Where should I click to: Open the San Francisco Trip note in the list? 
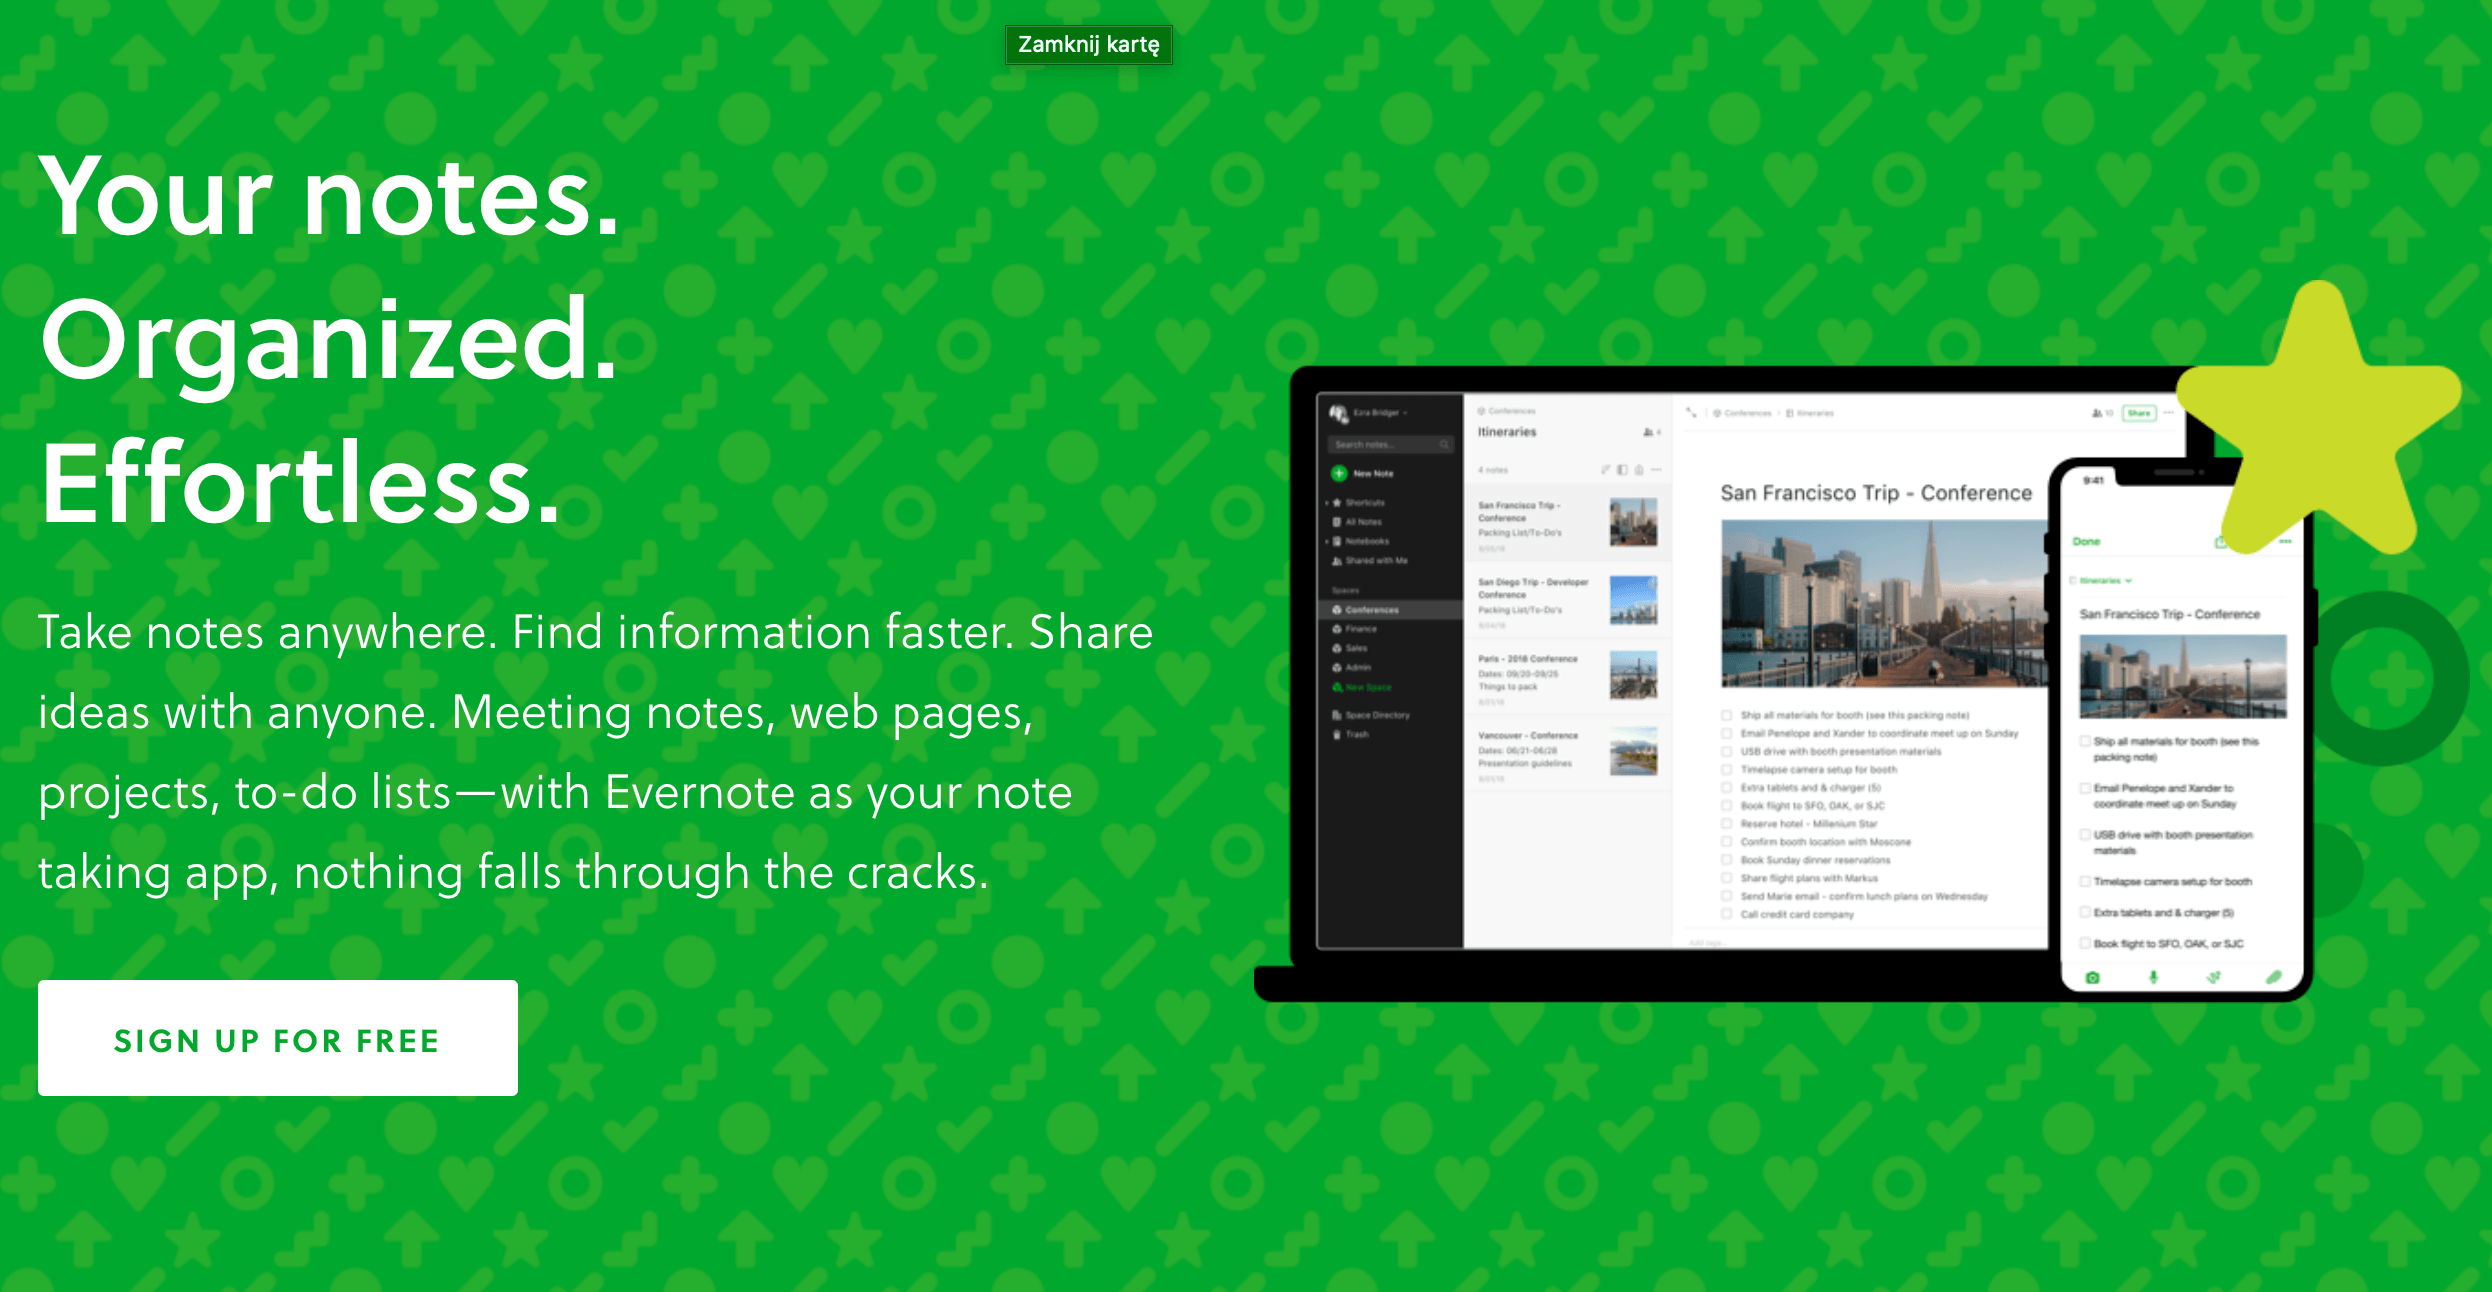[1567, 524]
